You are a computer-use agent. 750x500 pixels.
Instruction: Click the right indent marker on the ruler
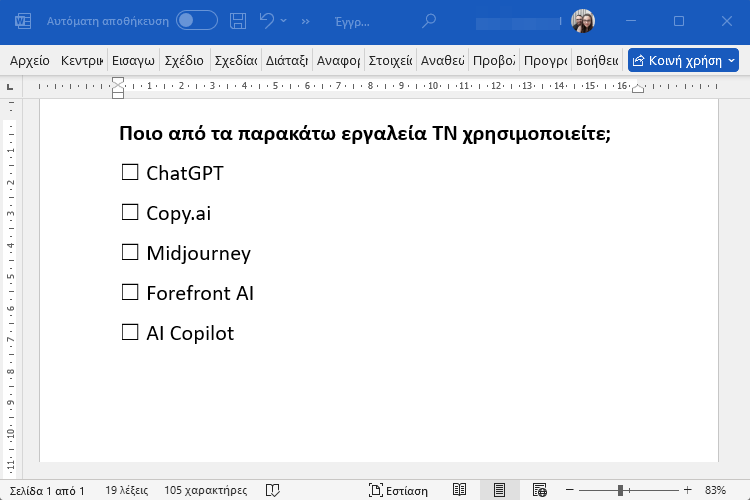638,89
